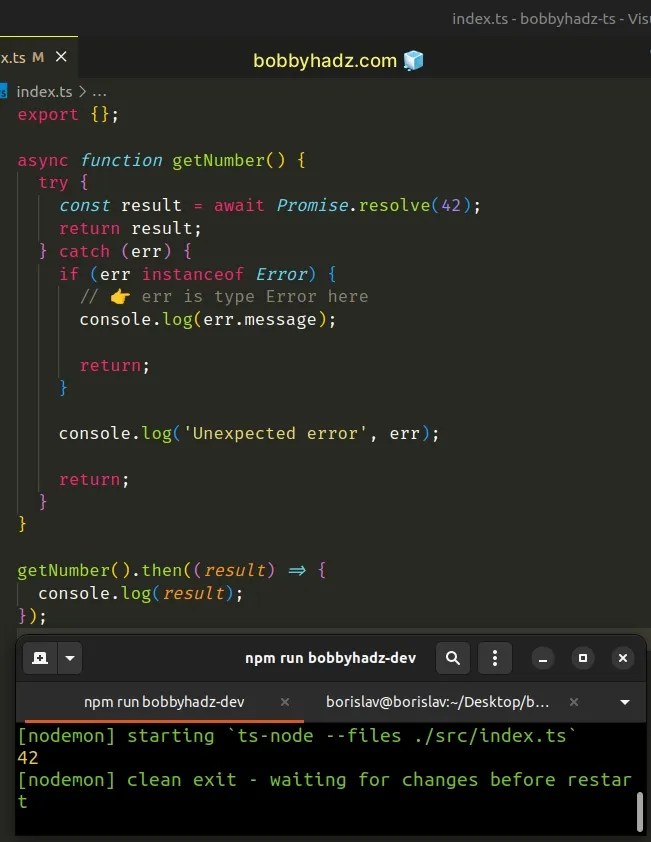This screenshot has height=842, width=651.
Task: Close the borislav@borislav terminal tab
Action: pyautogui.click(x=574, y=702)
